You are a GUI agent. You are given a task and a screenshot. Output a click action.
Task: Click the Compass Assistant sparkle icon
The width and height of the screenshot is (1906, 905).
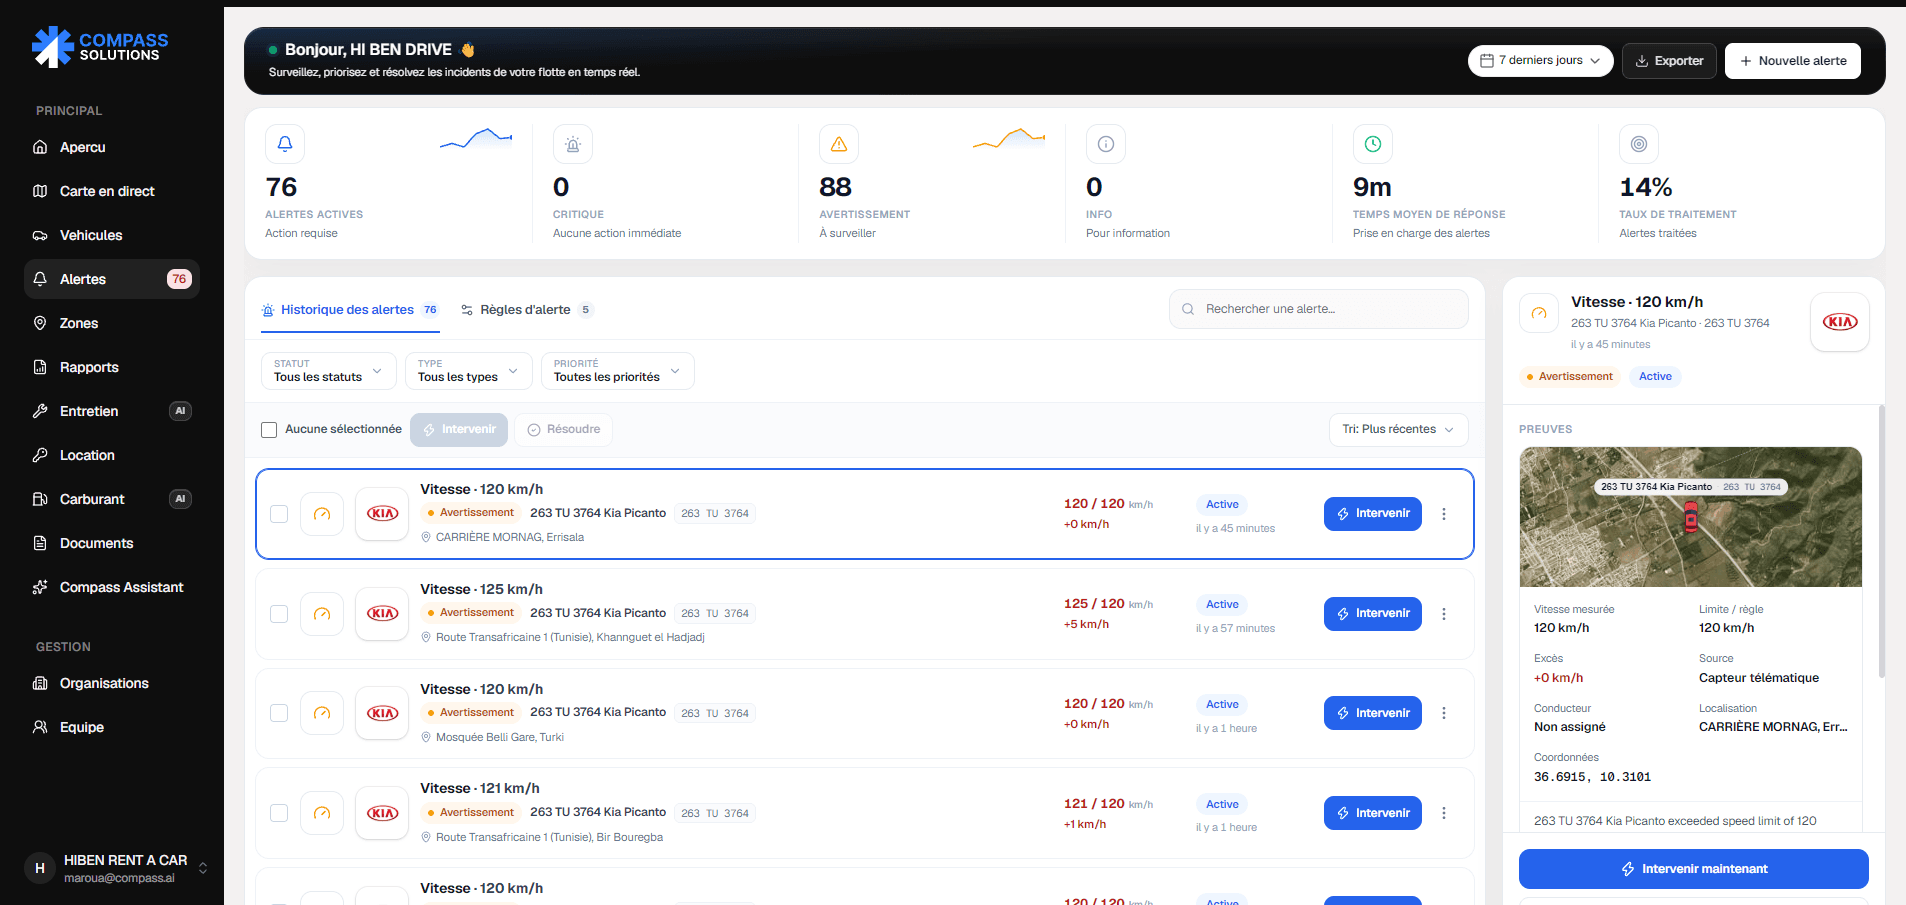pos(40,587)
